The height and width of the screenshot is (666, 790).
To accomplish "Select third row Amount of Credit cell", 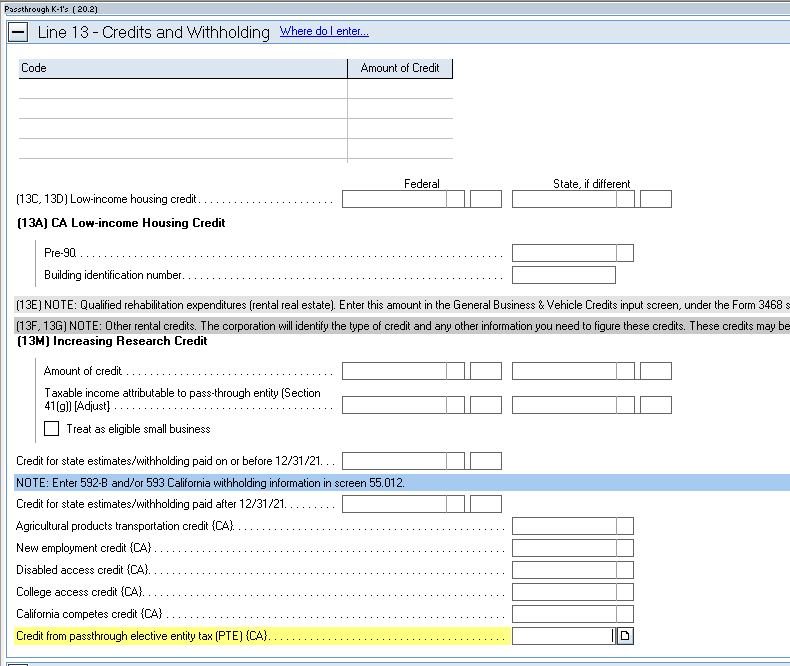I will [x=400, y=129].
